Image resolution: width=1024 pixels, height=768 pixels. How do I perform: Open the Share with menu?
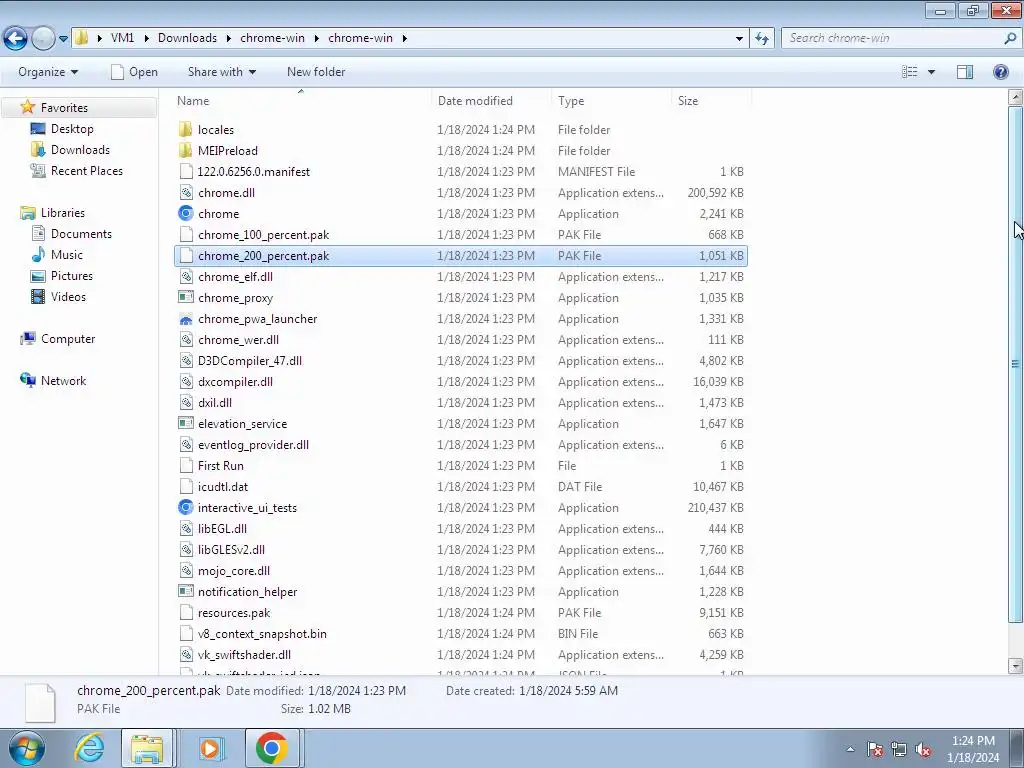pos(221,72)
